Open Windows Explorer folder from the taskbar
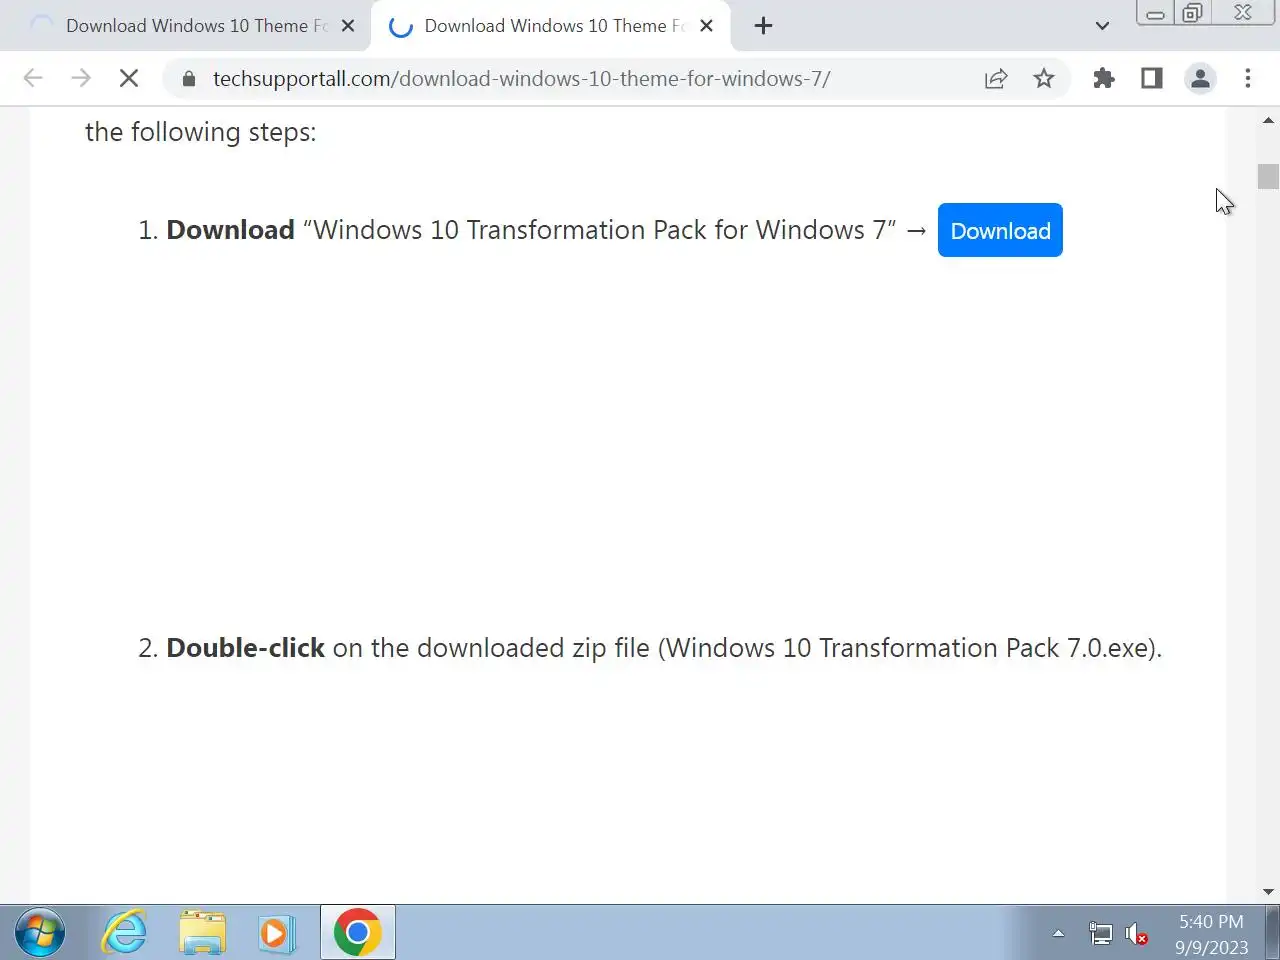 click(x=203, y=933)
